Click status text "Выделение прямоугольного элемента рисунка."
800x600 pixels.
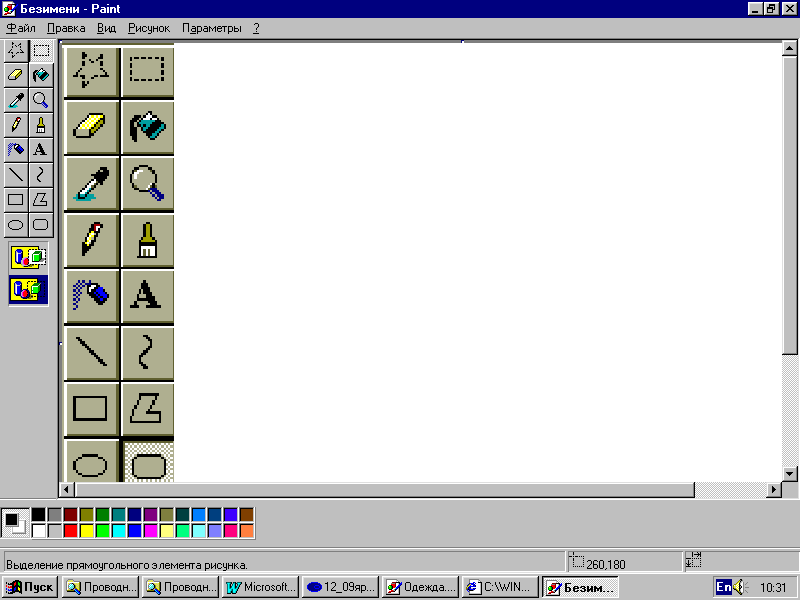[x=127, y=565]
